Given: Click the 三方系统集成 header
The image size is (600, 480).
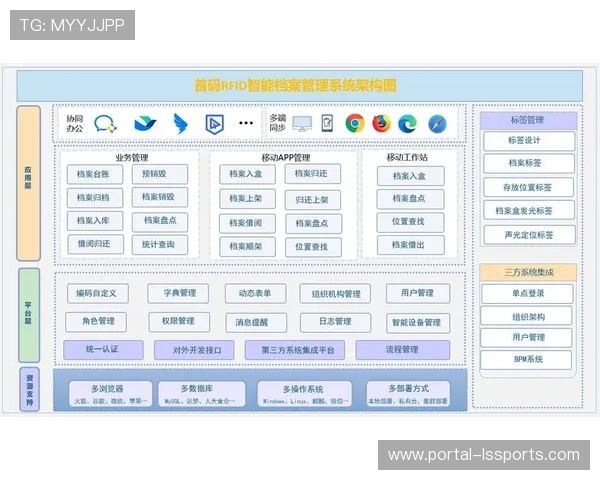Looking at the screenshot, I should [528, 272].
